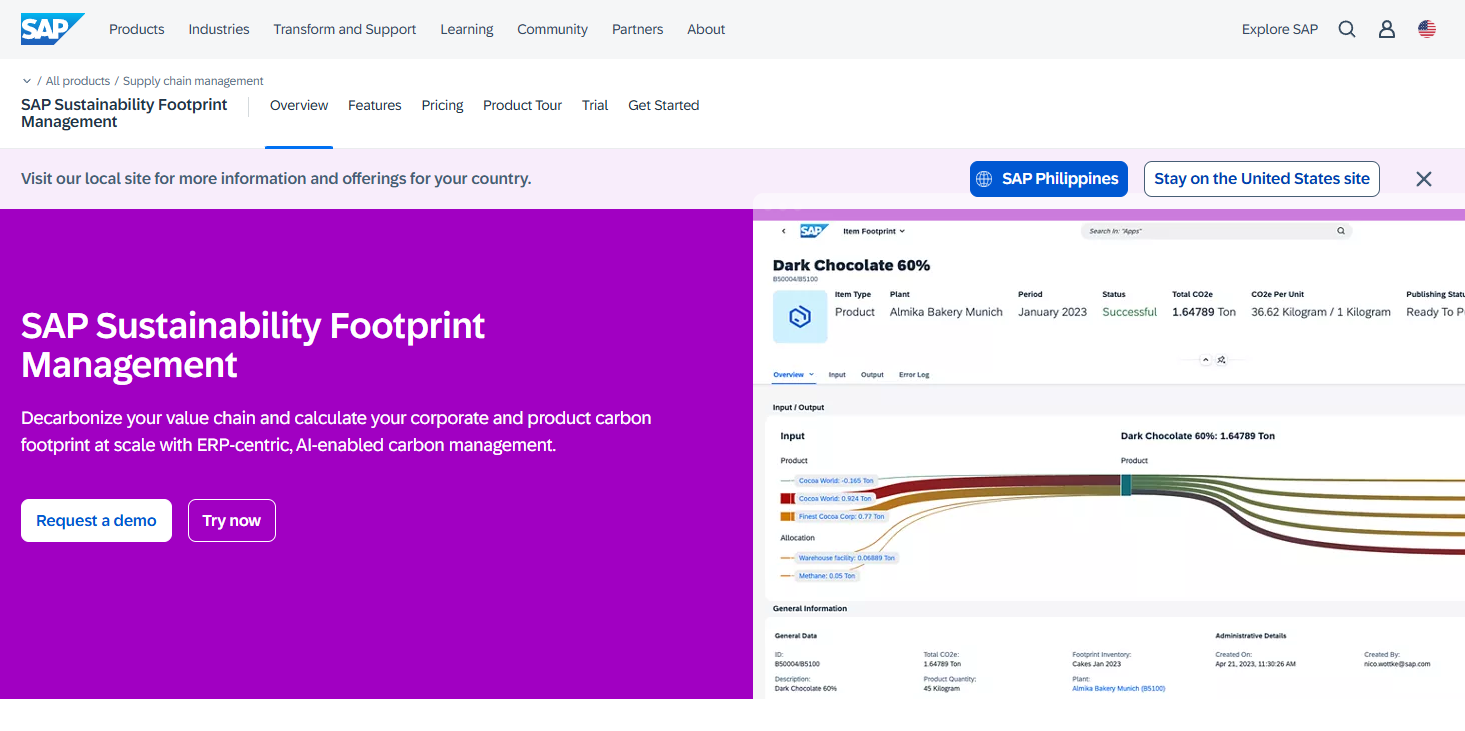Click the Warehouse facility: 0.06889 Ton label
The width and height of the screenshot is (1465, 731).
click(847, 558)
